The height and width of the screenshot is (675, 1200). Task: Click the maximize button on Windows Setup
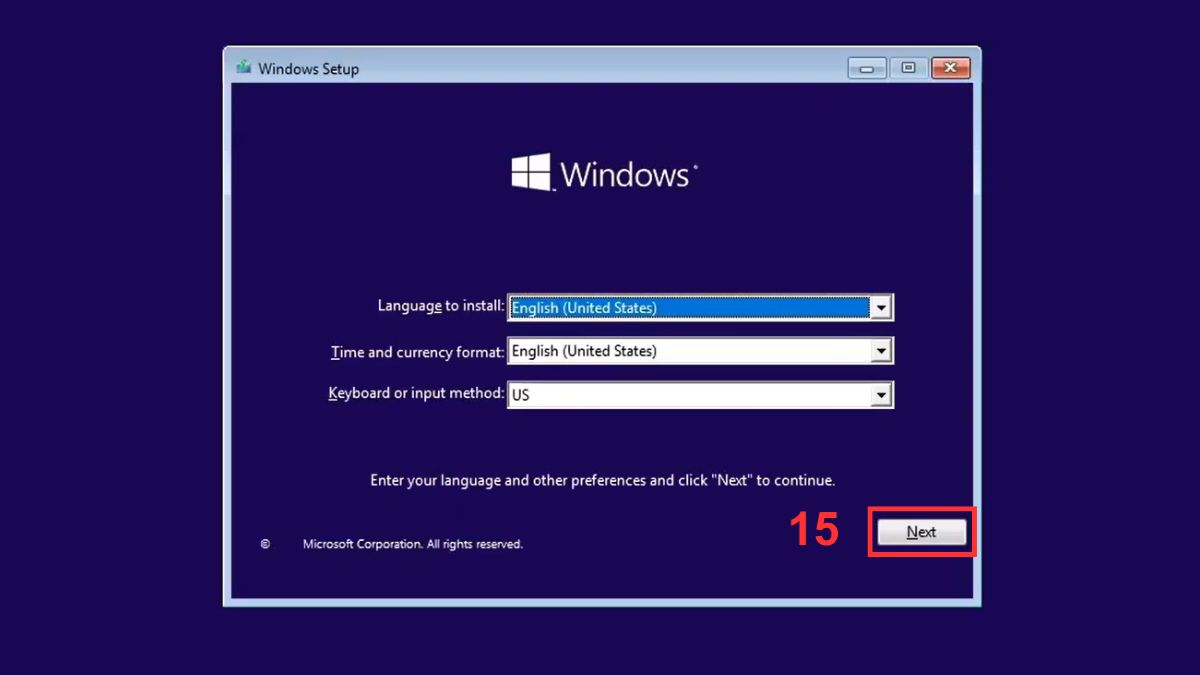point(908,67)
